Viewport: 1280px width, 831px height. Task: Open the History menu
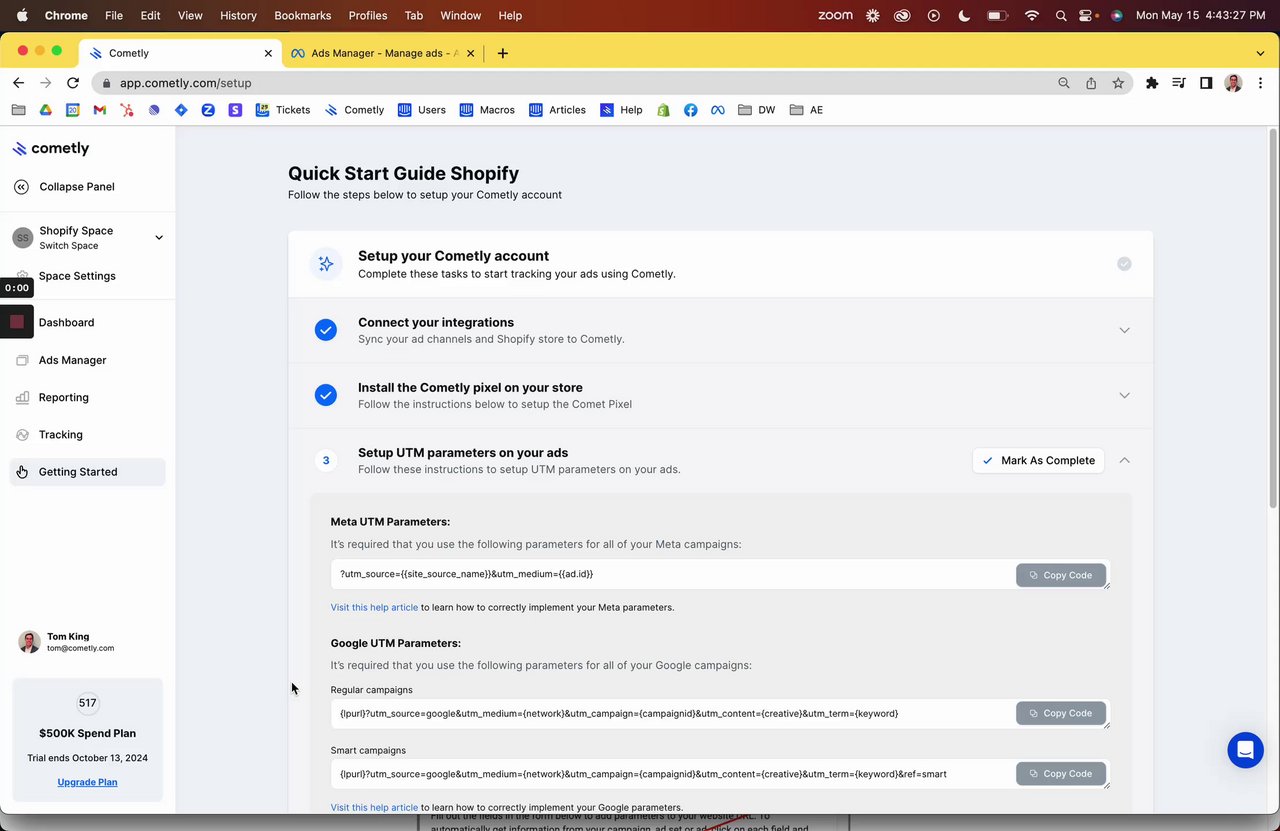click(x=238, y=16)
